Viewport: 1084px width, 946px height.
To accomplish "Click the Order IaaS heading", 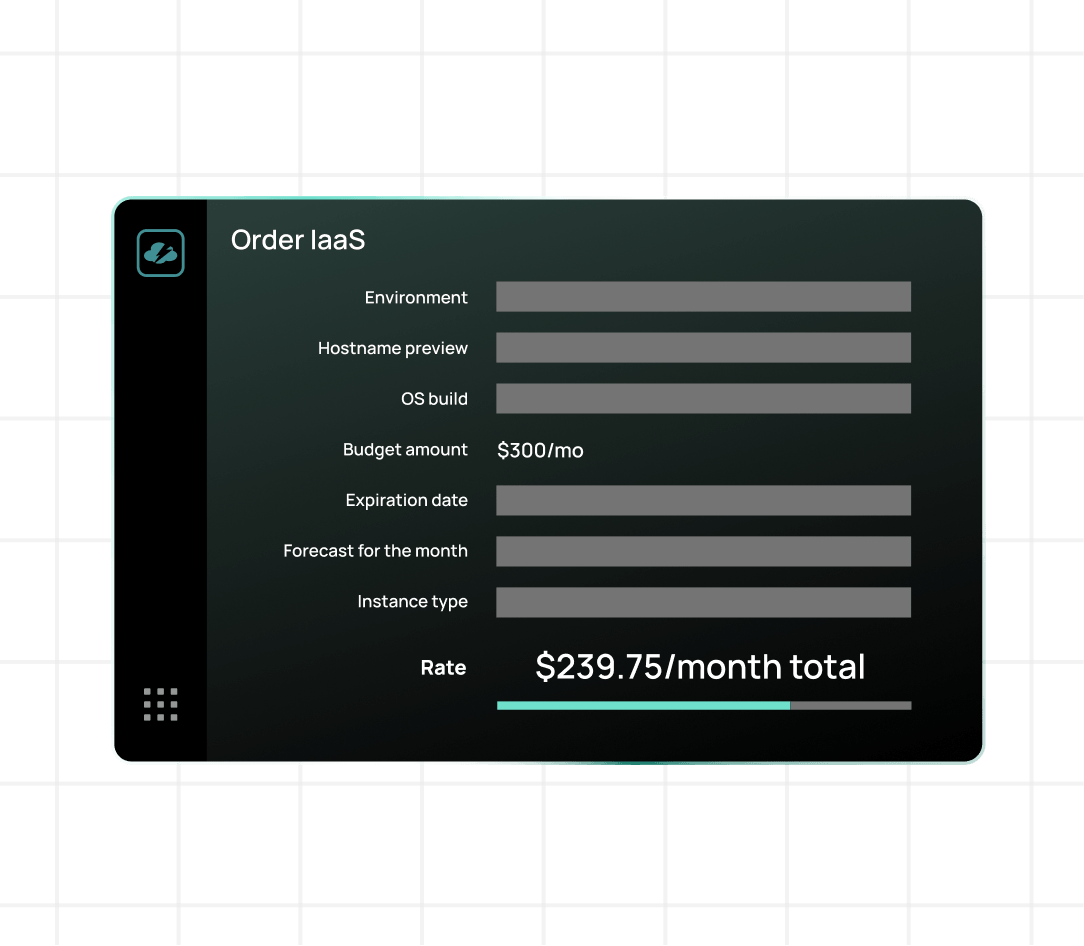I will 298,240.
